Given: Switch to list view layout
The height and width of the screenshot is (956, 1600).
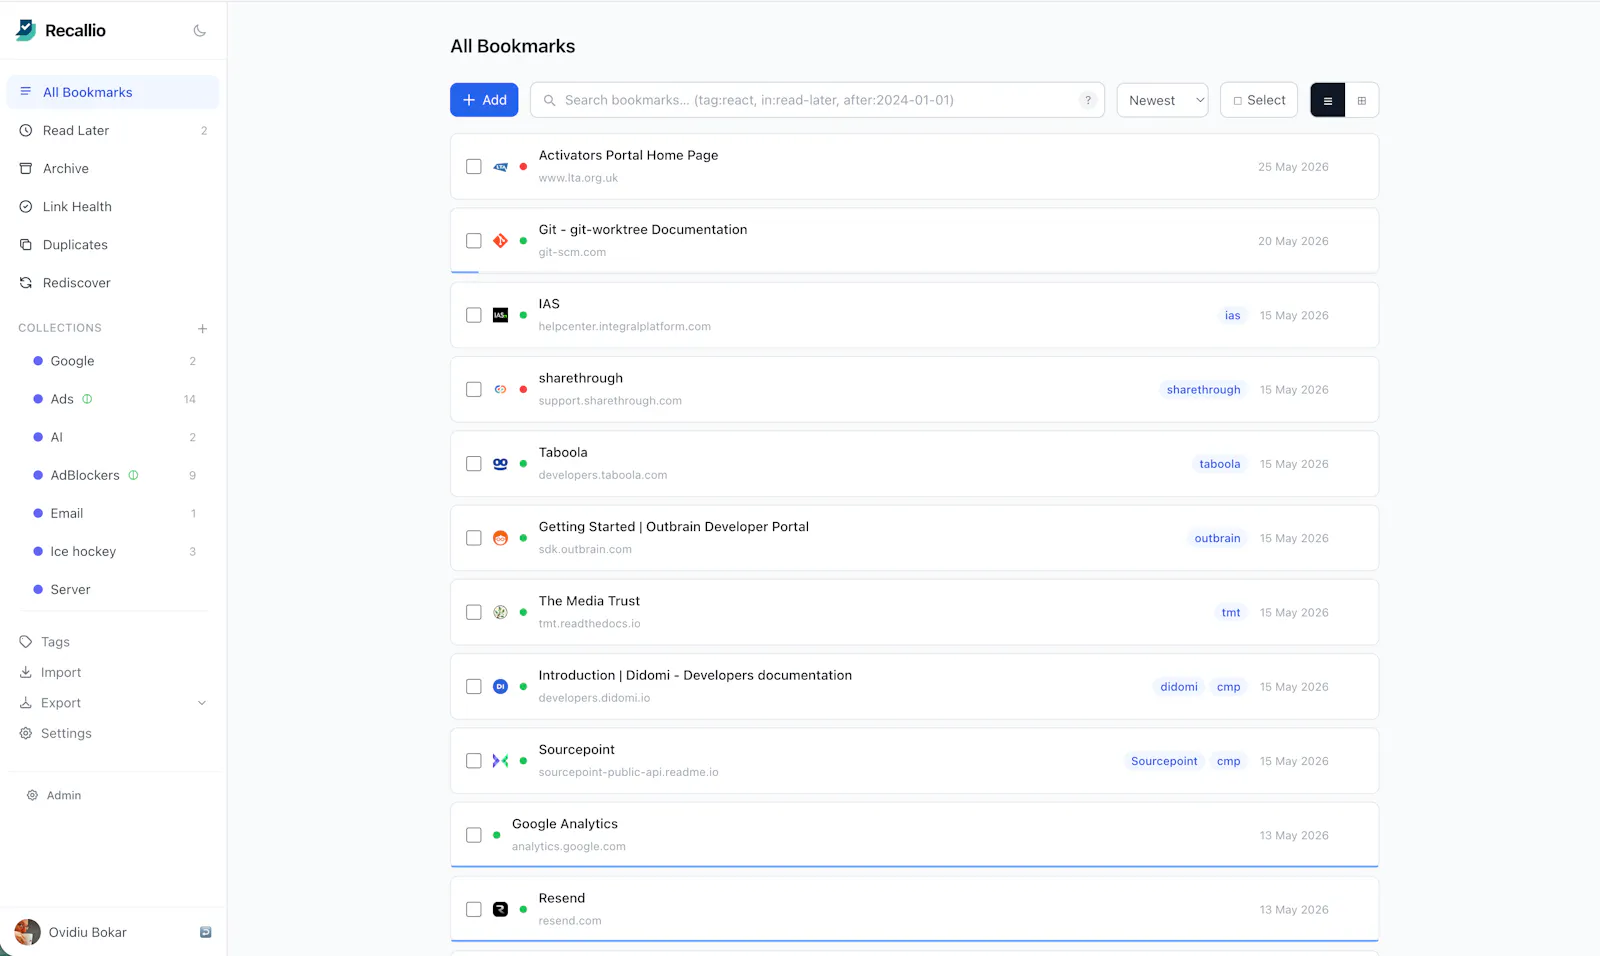Looking at the screenshot, I should click(x=1328, y=100).
